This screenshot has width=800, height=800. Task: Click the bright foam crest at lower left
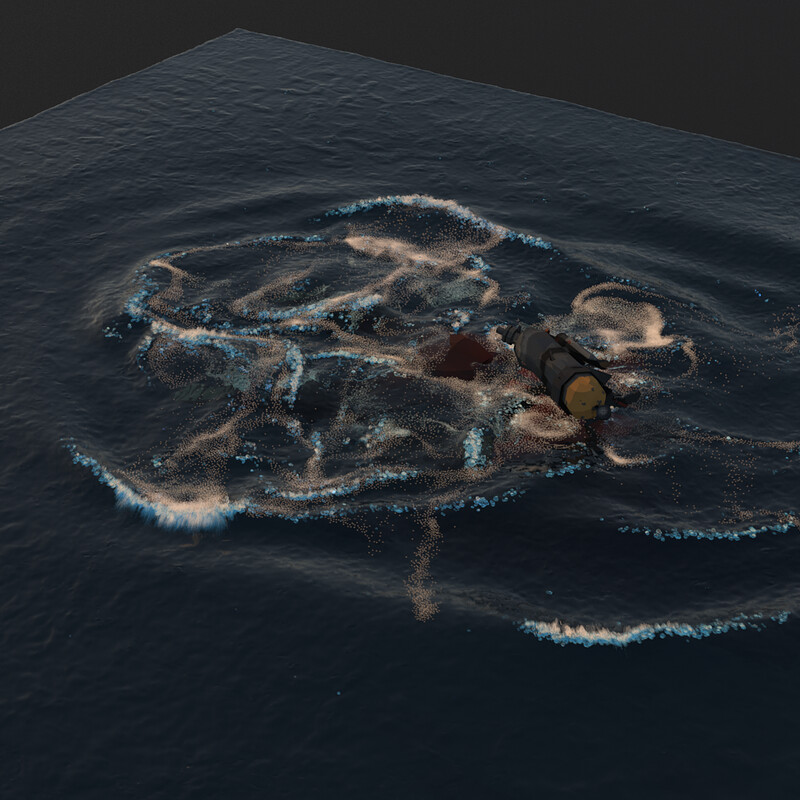tap(185, 510)
